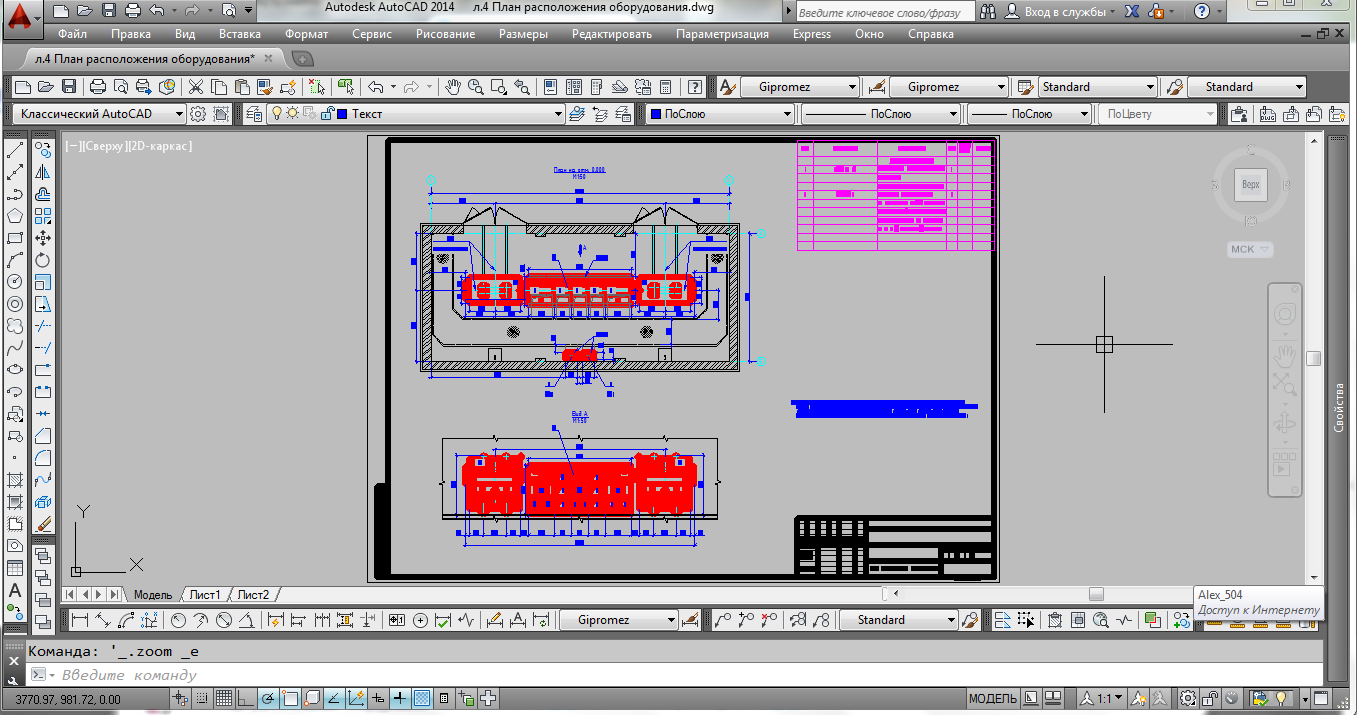
Task: Select the Linear dimension tool
Action: pos(81,621)
